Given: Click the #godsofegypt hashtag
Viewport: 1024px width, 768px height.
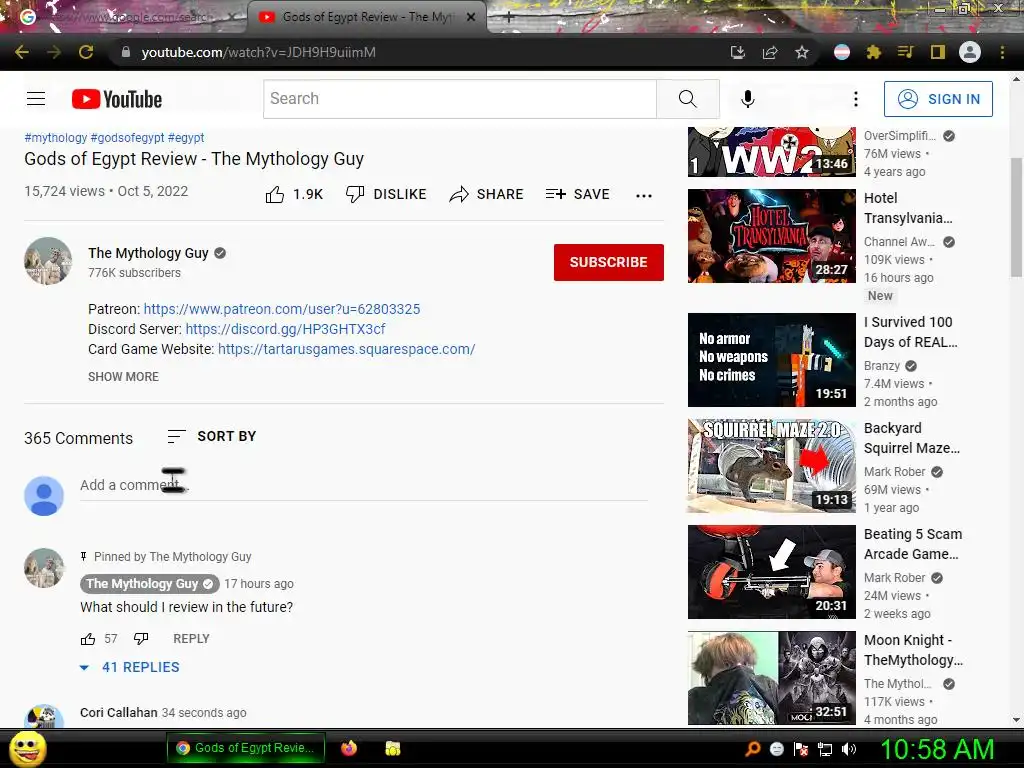Looking at the screenshot, I should tap(127, 138).
